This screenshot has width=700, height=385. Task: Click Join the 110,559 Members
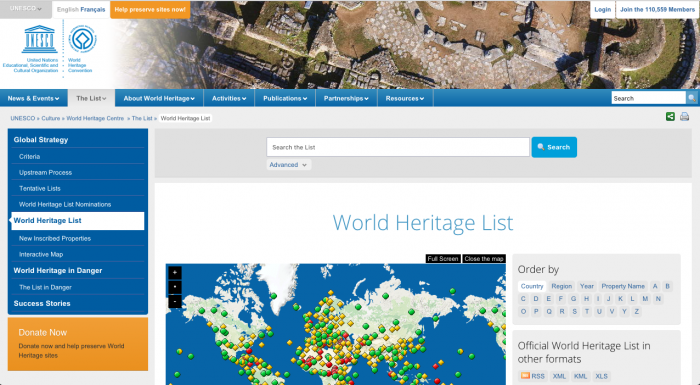click(657, 9)
